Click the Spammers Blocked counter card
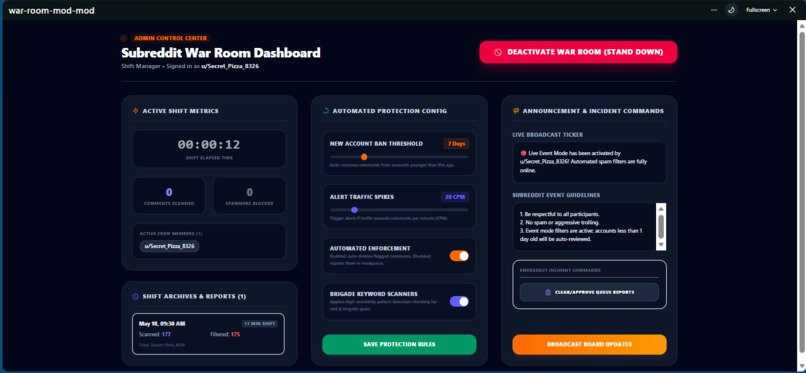The width and height of the screenshot is (806, 373). click(x=249, y=196)
